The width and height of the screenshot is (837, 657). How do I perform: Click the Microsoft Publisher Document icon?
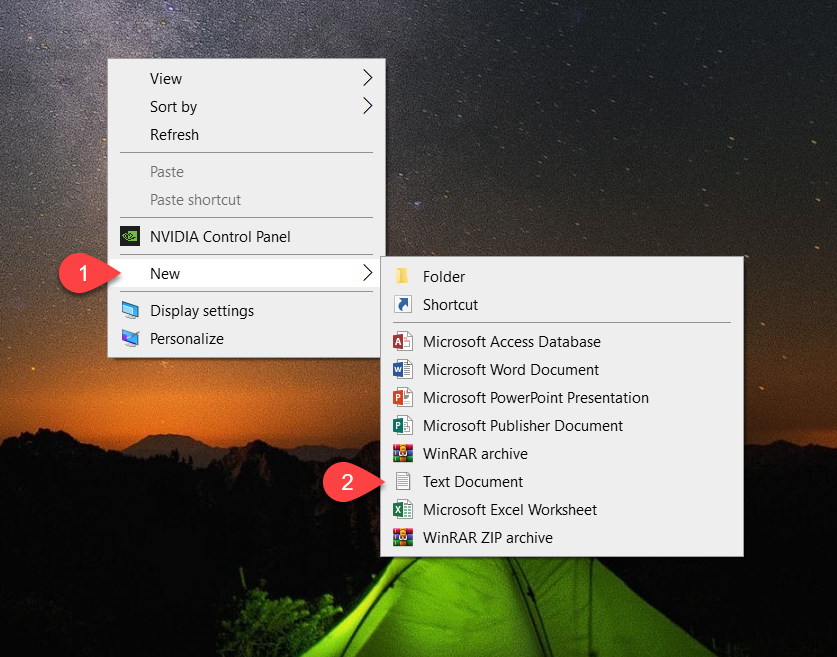[x=402, y=426]
